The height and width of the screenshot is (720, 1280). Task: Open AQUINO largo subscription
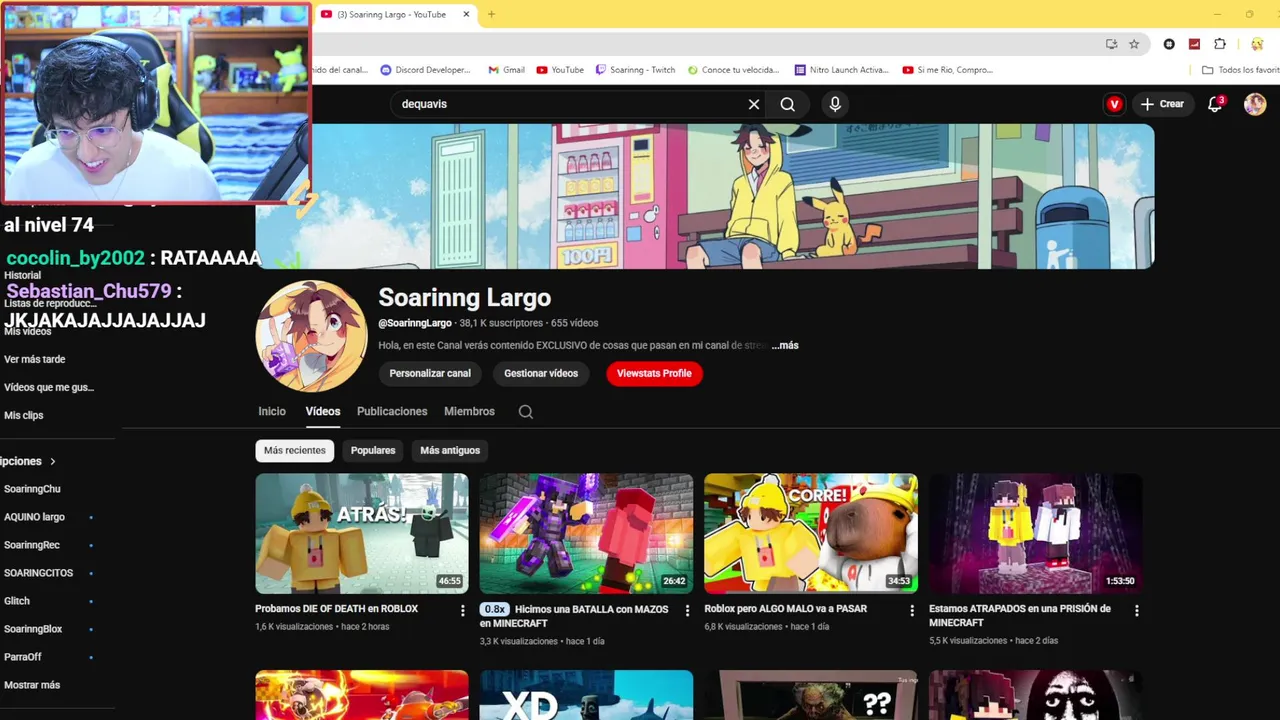tap(34, 517)
